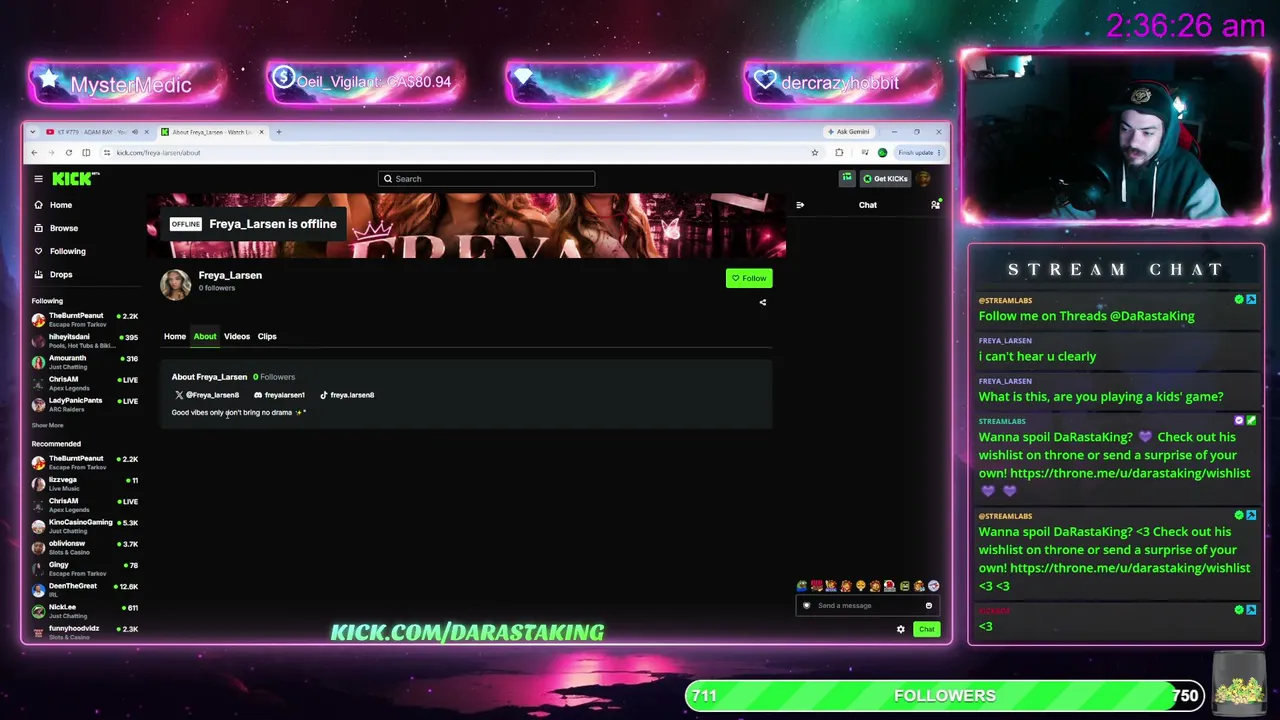Viewport: 1280px width, 720px height.
Task: Open a new browser tab
Action: pyautogui.click(x=279, y=132)
